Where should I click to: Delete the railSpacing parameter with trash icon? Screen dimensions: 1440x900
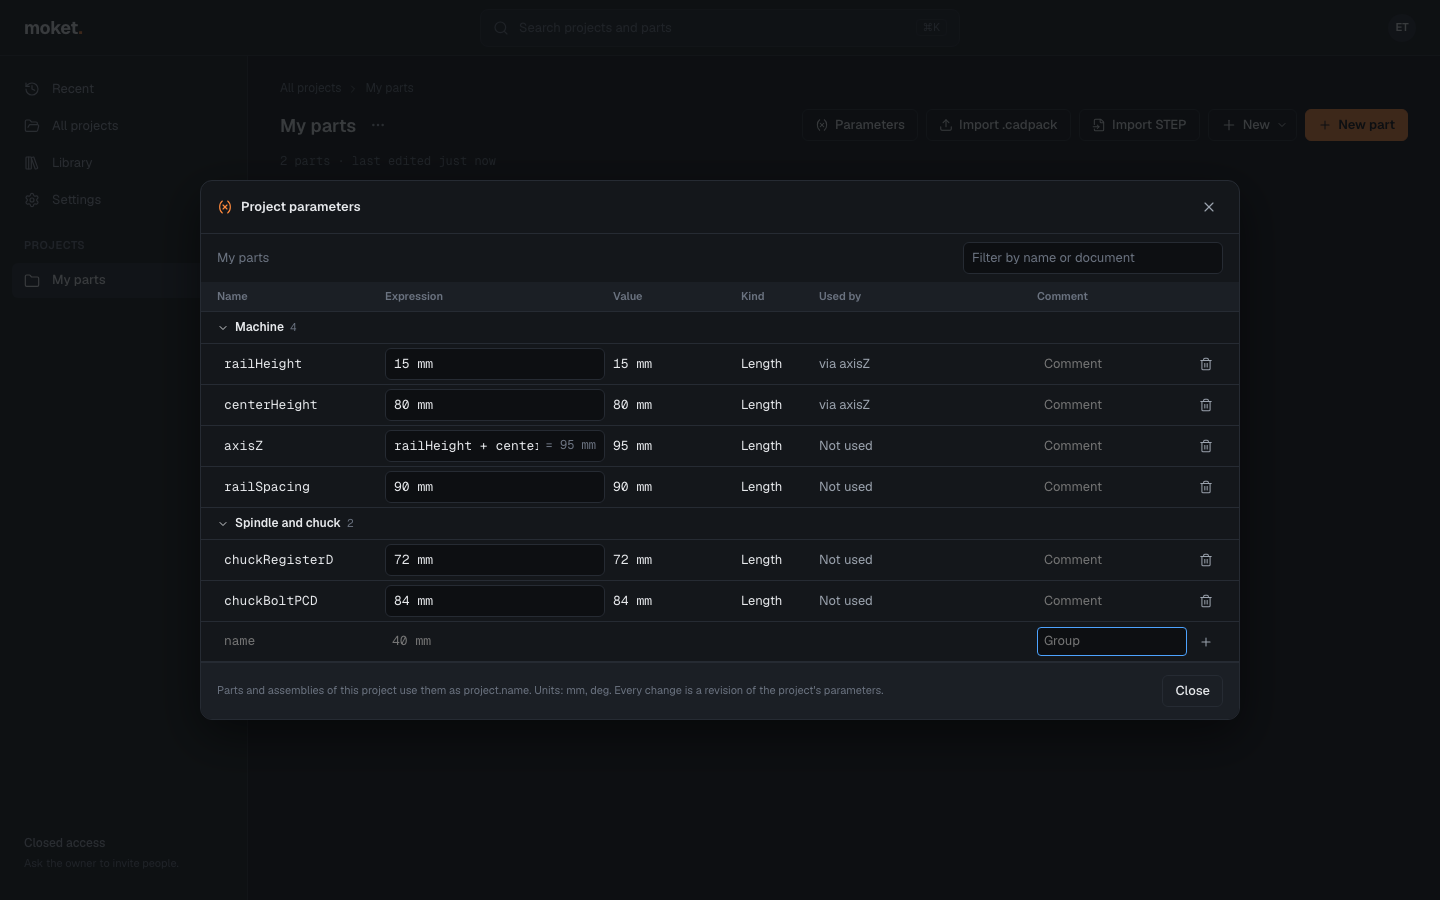(x=1206, y=487)
